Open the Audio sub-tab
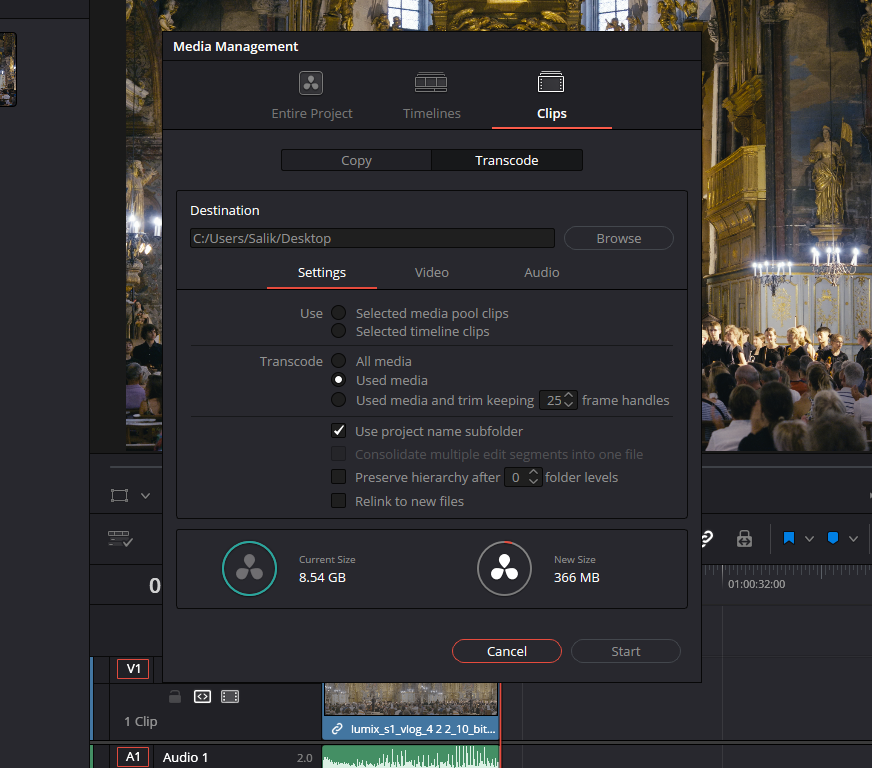872x768 pixels. coord(542,272)
